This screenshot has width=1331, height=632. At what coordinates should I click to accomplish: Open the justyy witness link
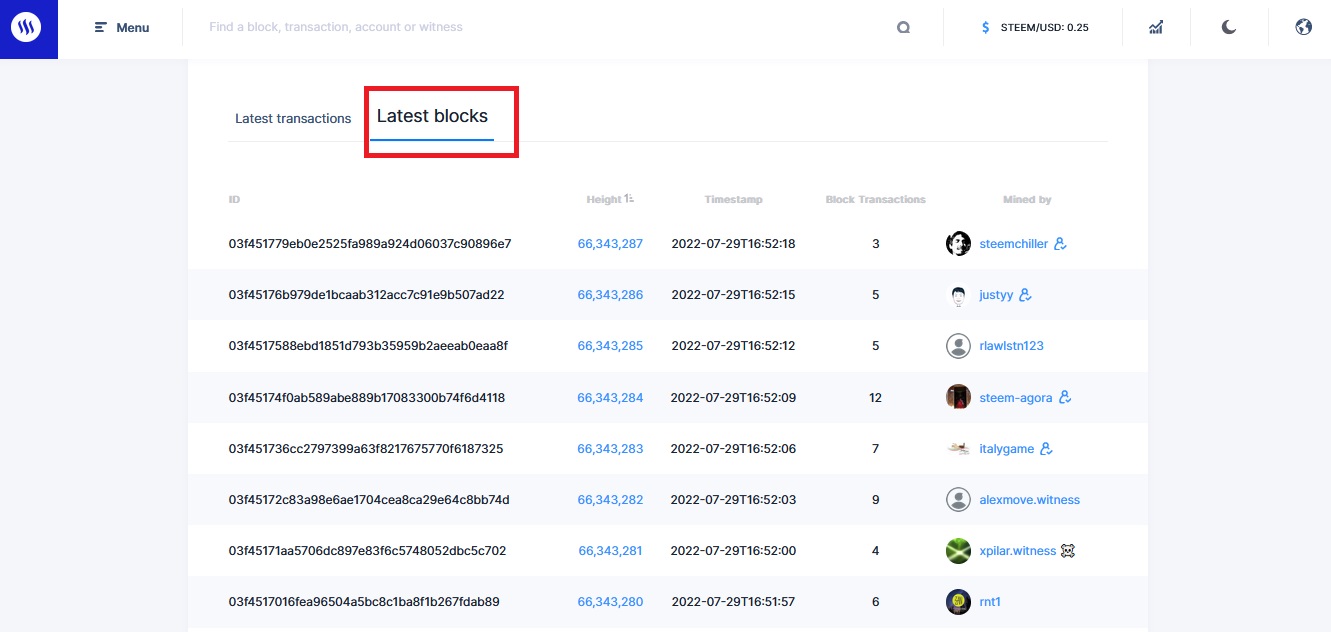(x=996, y=295)
